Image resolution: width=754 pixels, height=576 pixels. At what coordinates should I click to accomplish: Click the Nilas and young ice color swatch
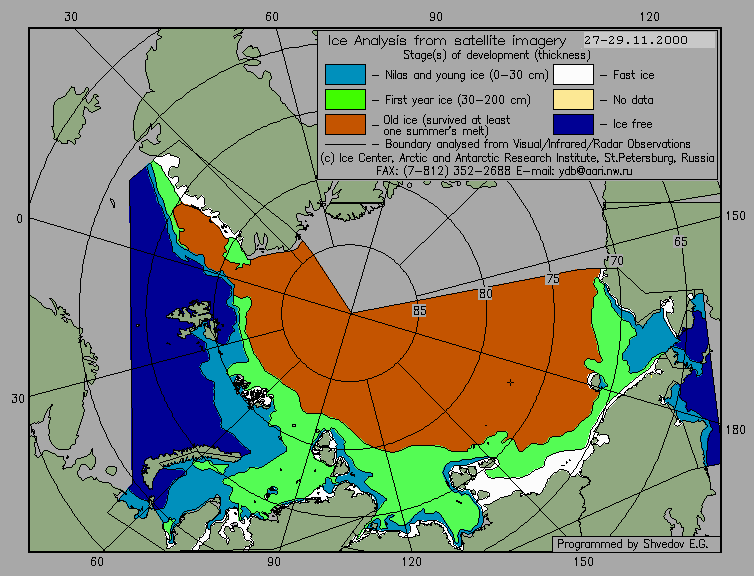click(x=345, y=75)
